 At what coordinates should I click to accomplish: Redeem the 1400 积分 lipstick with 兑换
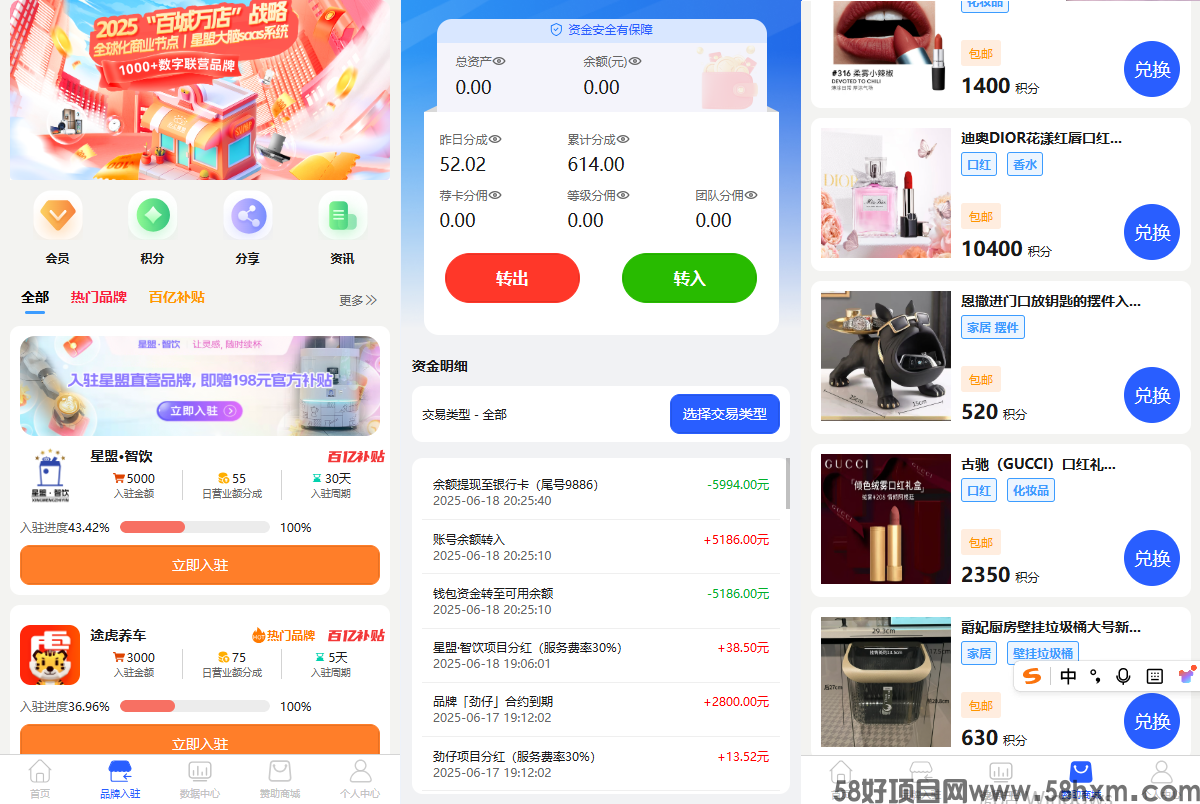[x=1152, y=69]
